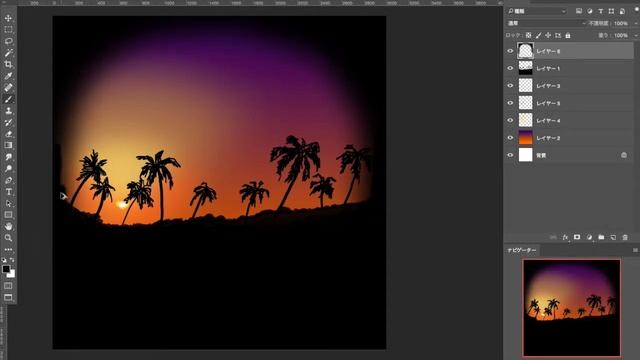
Task: Open the blend mode dropdown
Action: click(x=546, y=23)
